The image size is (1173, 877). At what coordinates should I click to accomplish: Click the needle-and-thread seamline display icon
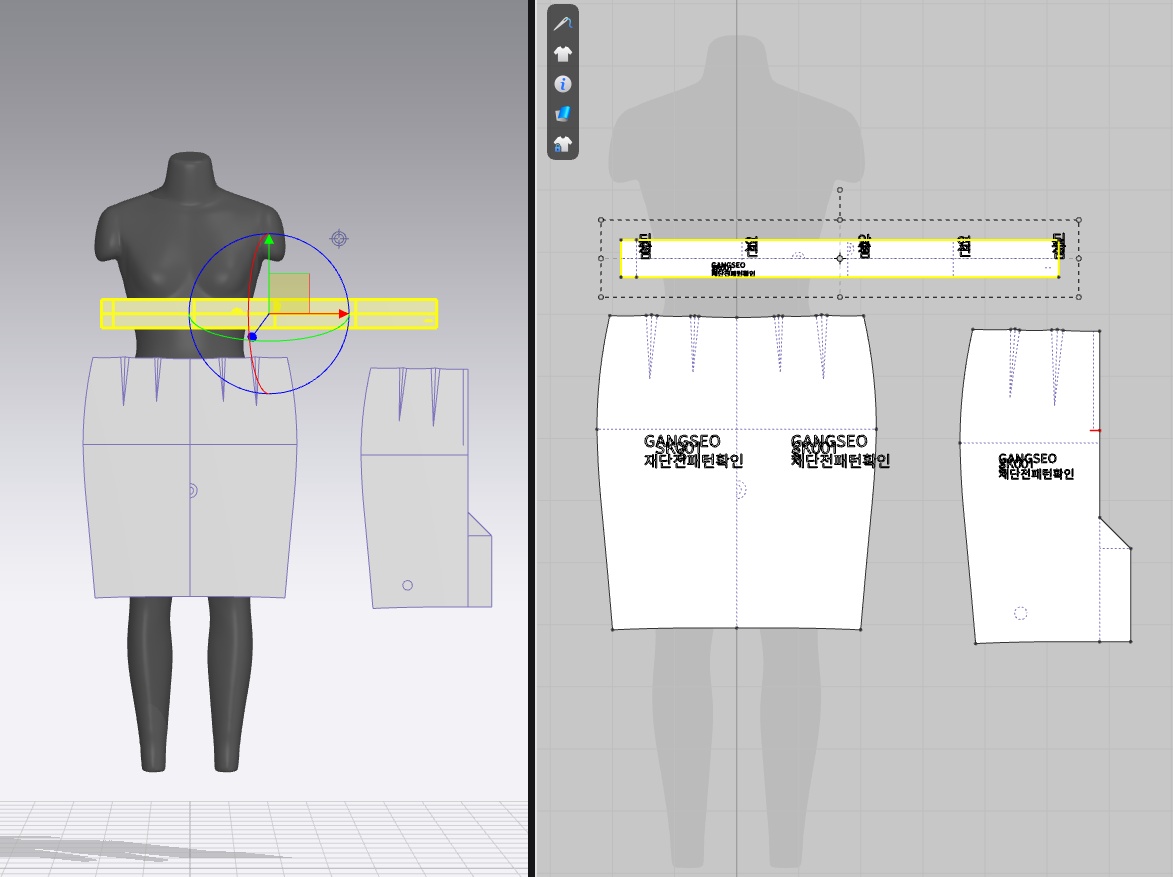click(563, 23)
